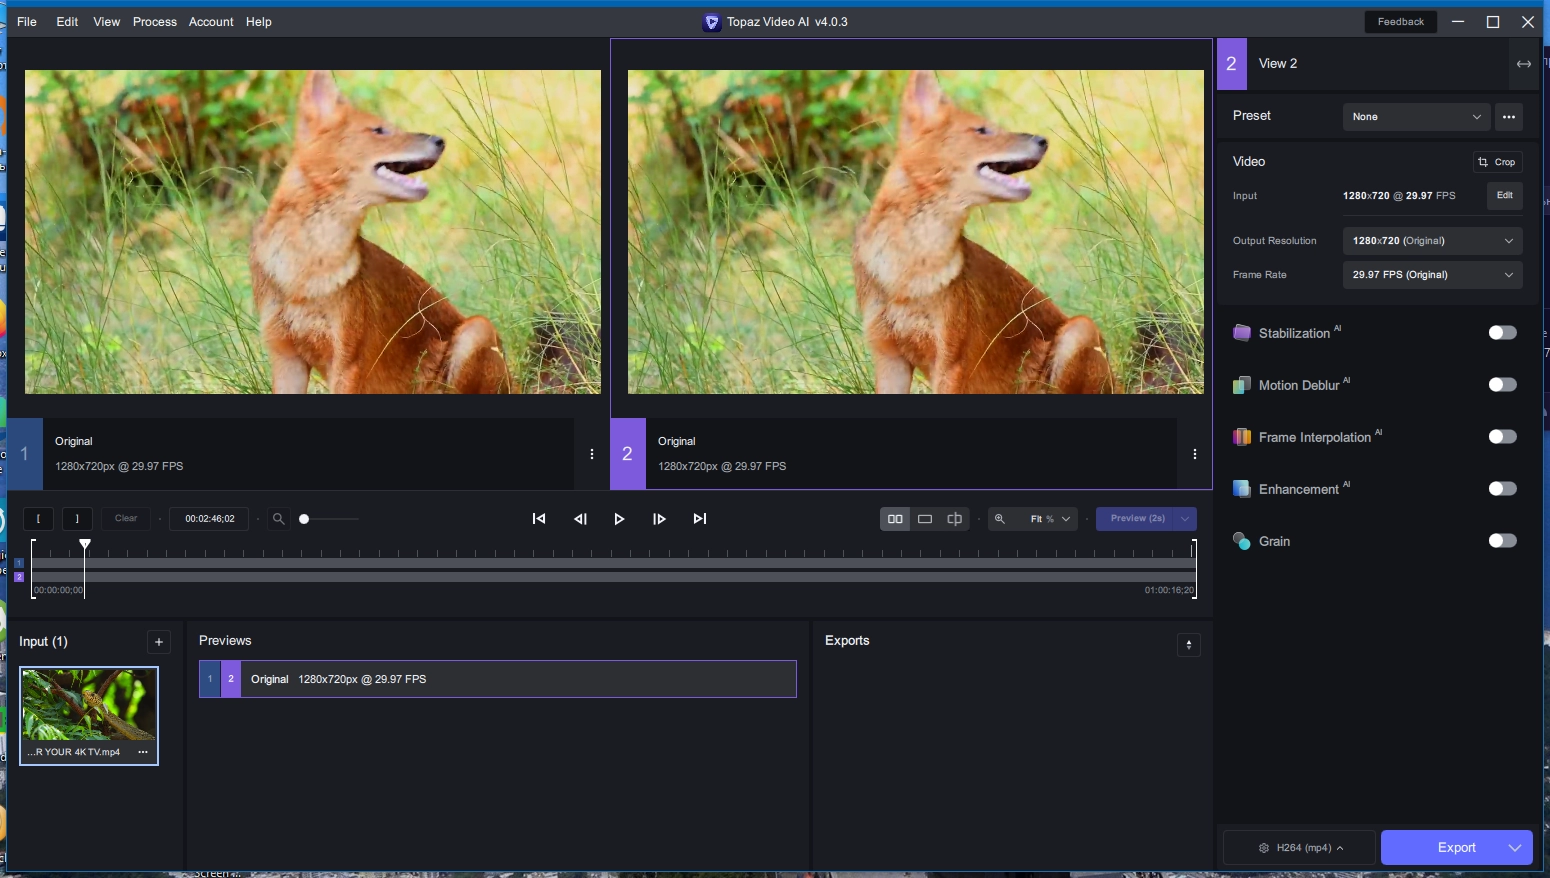
Task: Click the Feedback button
Action: pos(1400,22)
